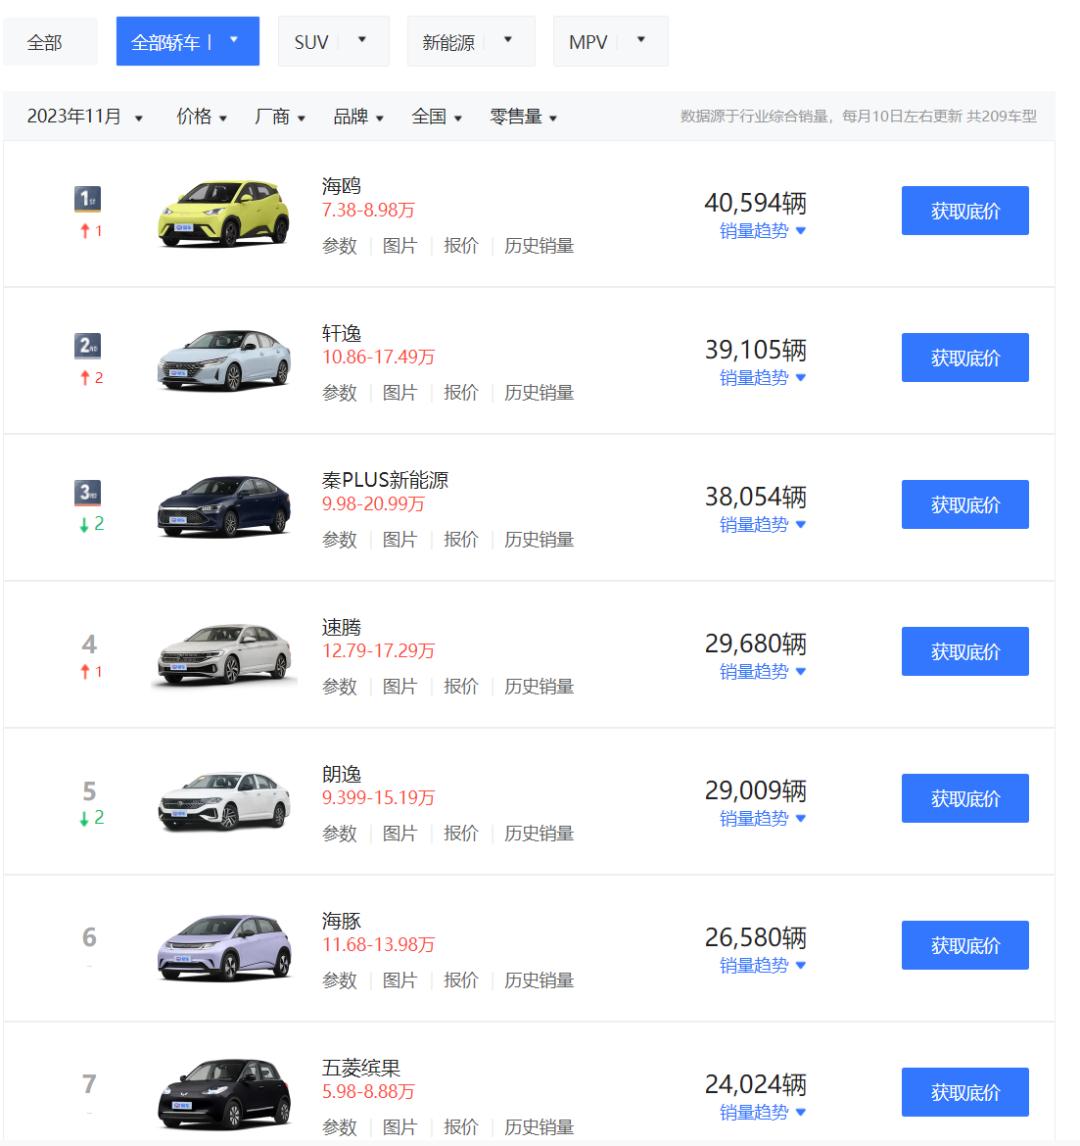Click the 3rd place rank badge icon

pyautogui.click(x=88, y=494)
